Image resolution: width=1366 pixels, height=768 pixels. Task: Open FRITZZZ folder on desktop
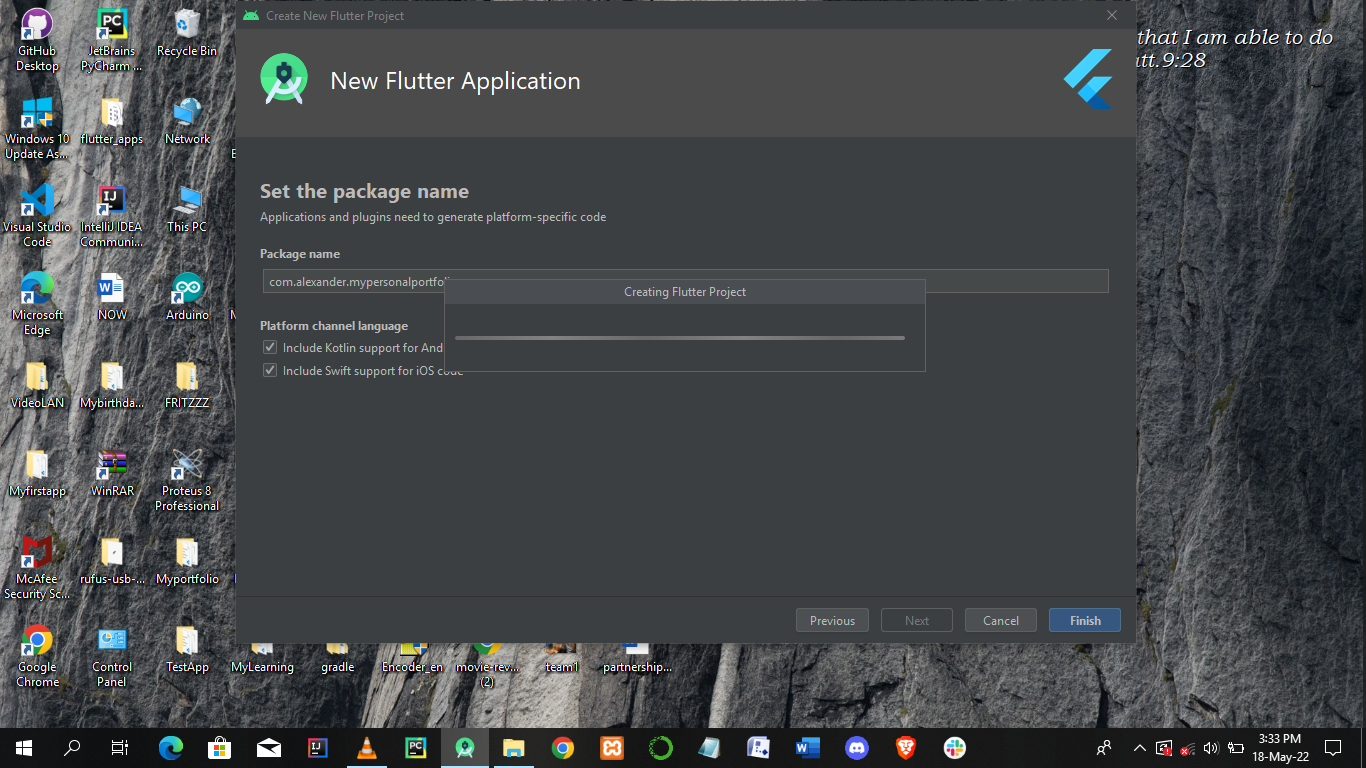[x=187, y=385]
